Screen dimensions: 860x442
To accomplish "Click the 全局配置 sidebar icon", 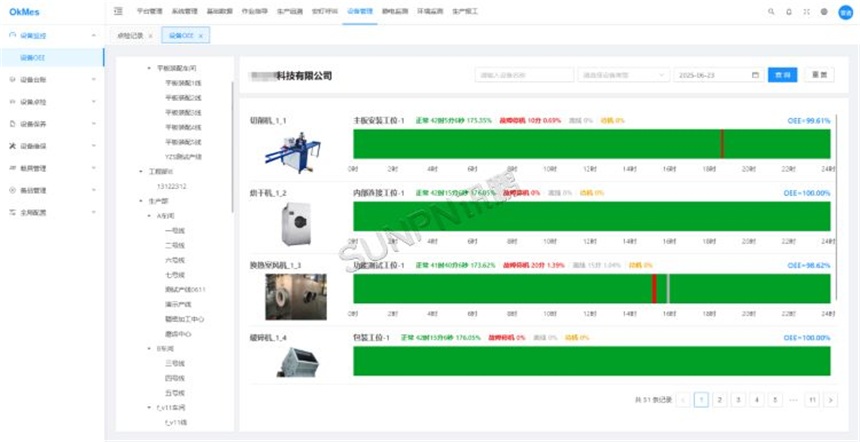I will (x=13, y=212).
